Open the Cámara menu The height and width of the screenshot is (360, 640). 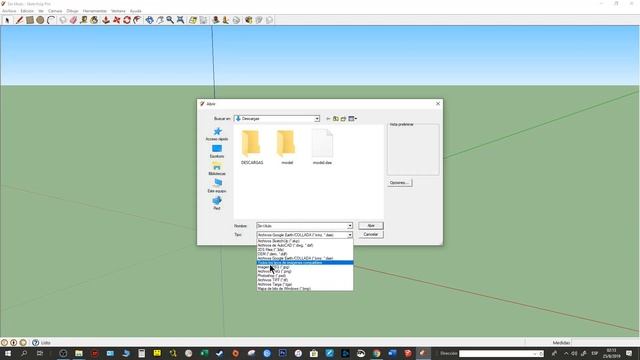click(55, 11)
